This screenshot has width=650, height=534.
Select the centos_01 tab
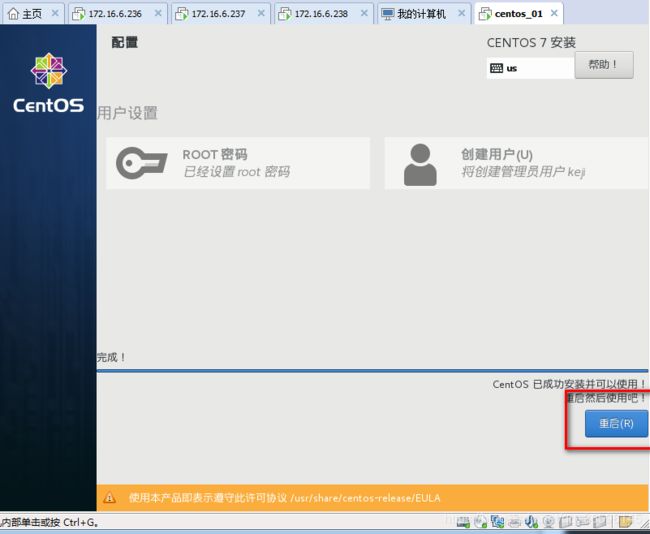[x=518, y=14]
